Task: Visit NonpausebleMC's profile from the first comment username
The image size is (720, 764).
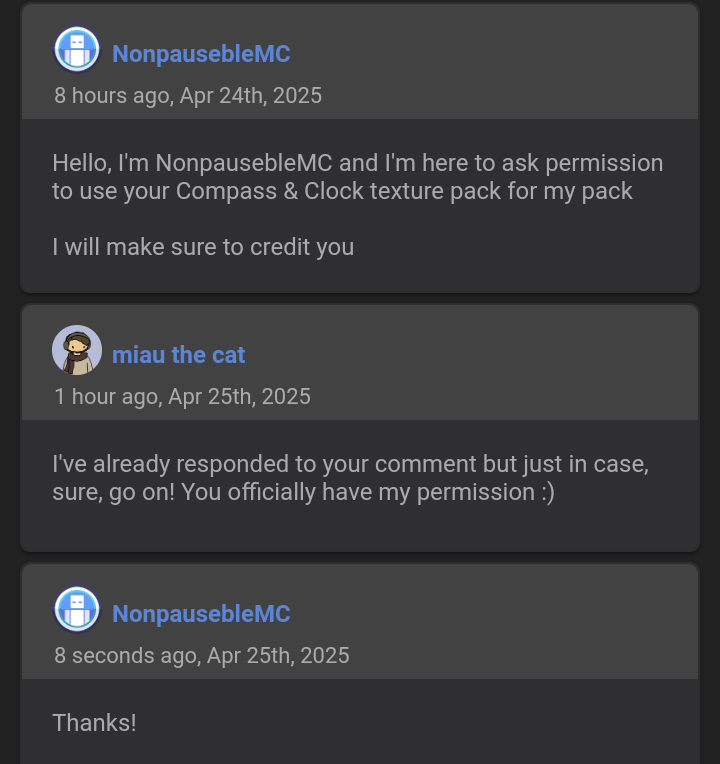Action: click(201, 54)
